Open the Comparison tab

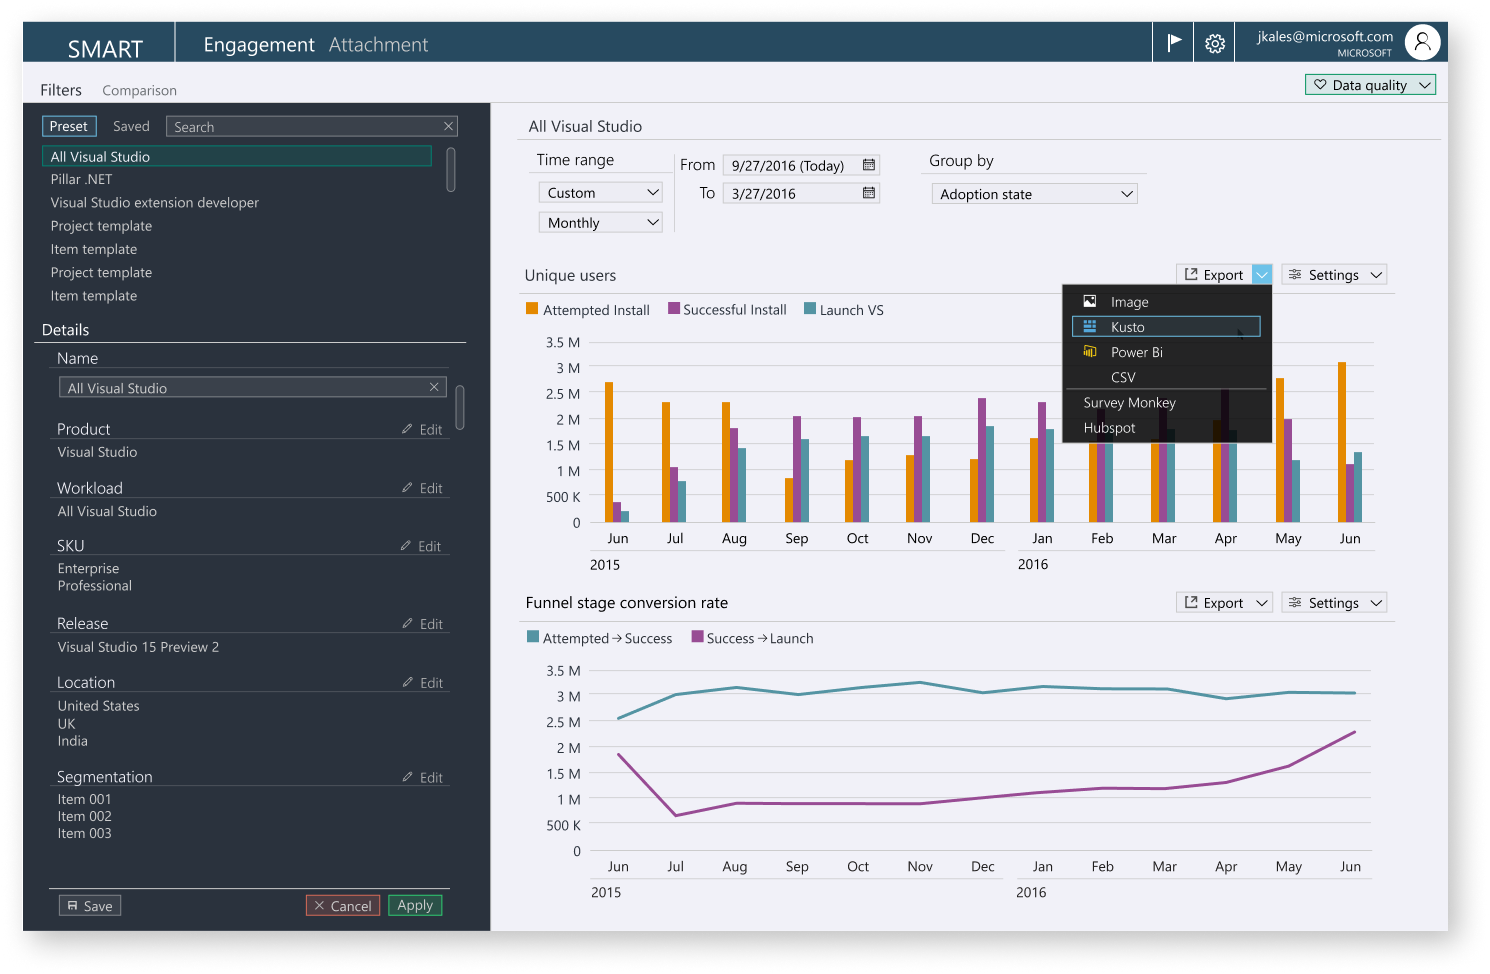(x=139, y=90)
